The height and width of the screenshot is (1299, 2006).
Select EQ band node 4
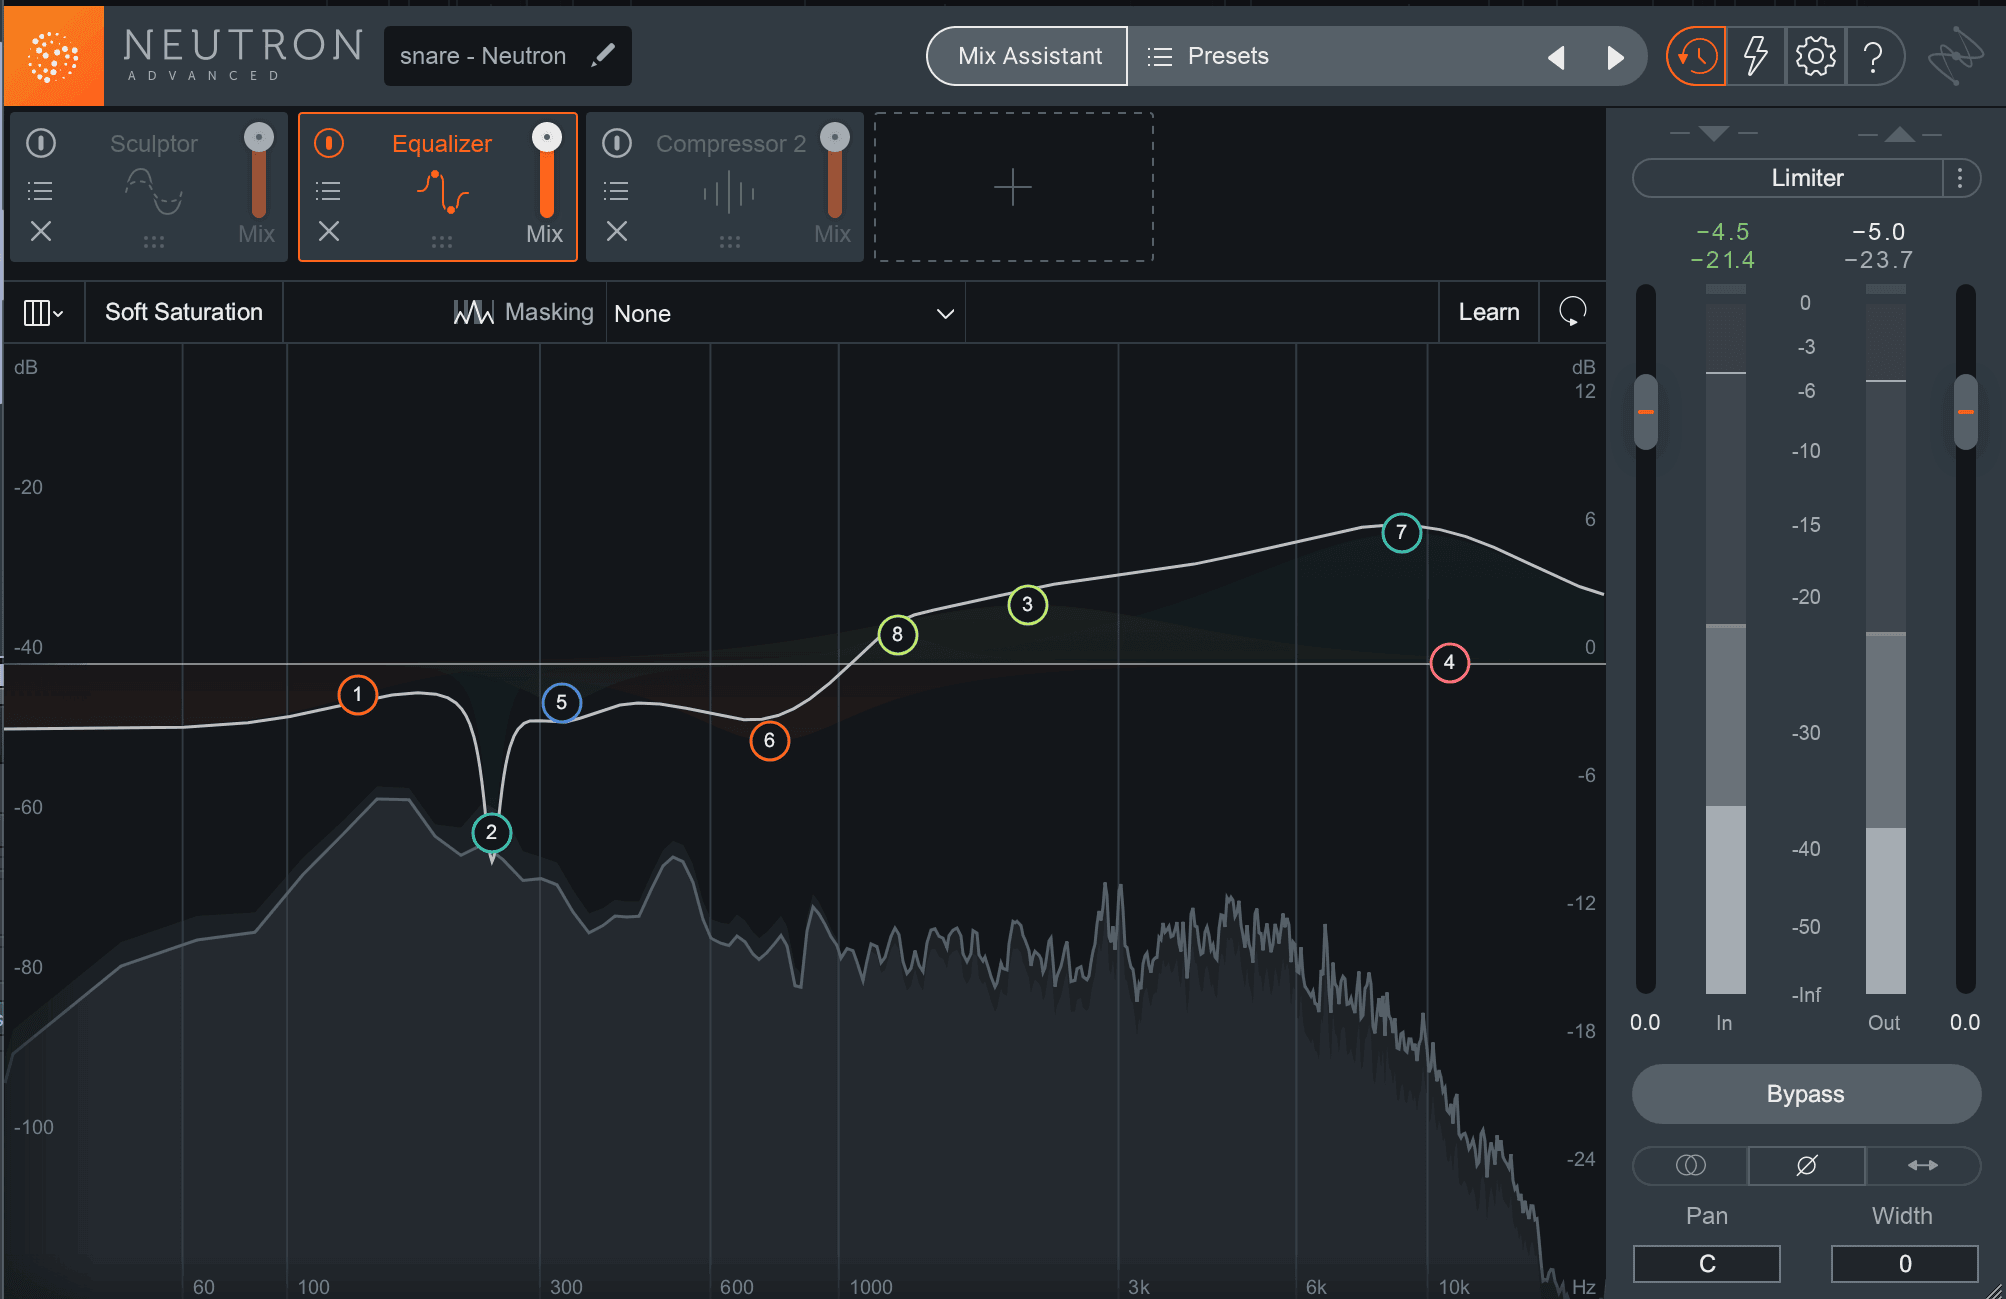[x=1449, y=662]
